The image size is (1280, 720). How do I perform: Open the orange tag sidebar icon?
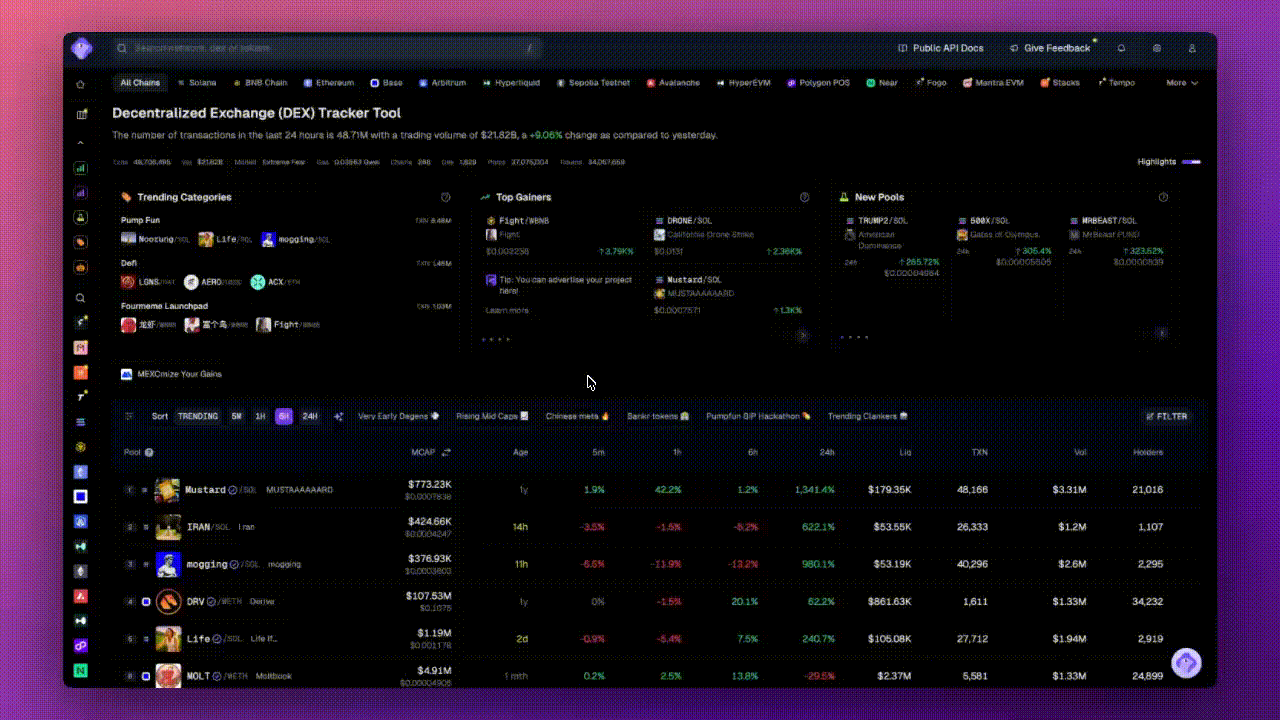(81, 242)
